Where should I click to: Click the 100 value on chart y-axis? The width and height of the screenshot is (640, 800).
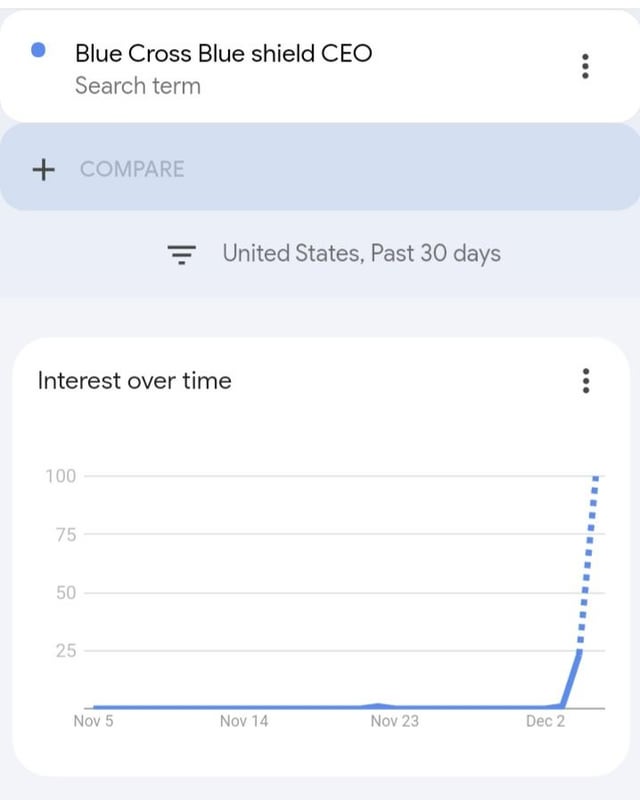click(61, 476)
